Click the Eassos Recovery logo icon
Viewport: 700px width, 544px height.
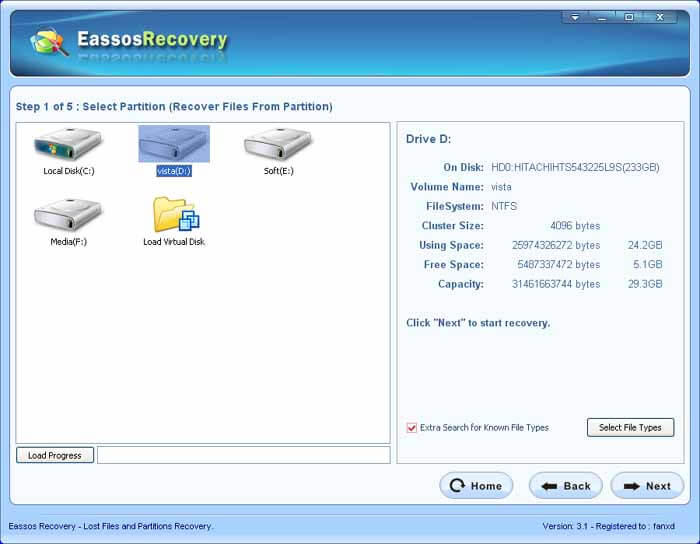point(49,42)
